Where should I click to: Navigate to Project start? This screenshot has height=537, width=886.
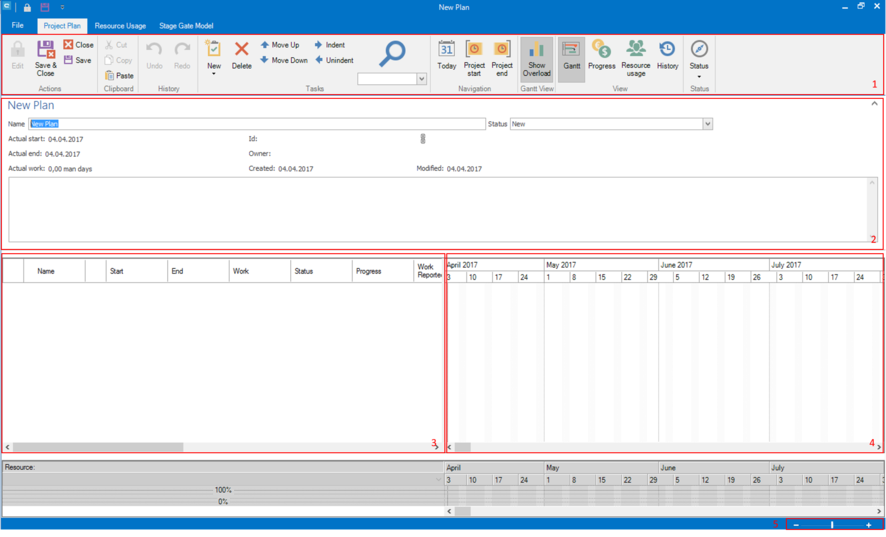click(474, 56)
